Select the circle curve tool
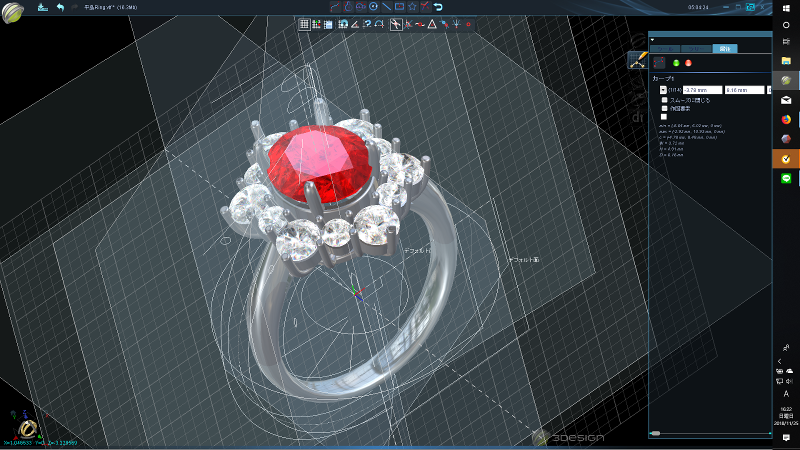This screenshot has width=800, height=450. pos(373,7)
